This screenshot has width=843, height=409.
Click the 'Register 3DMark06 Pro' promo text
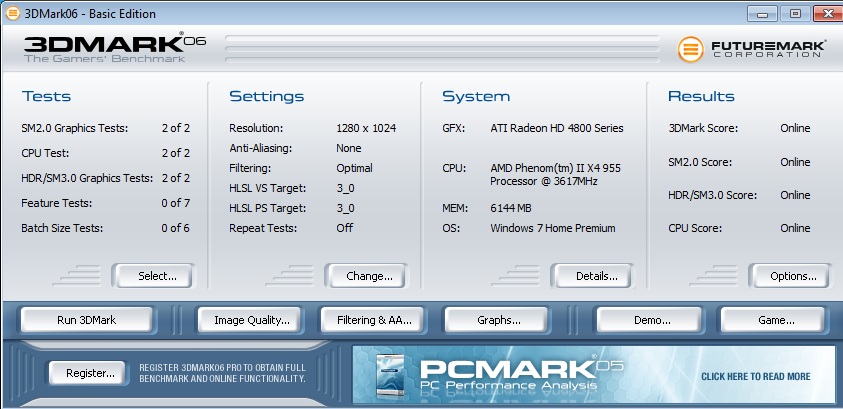point(223,374)
